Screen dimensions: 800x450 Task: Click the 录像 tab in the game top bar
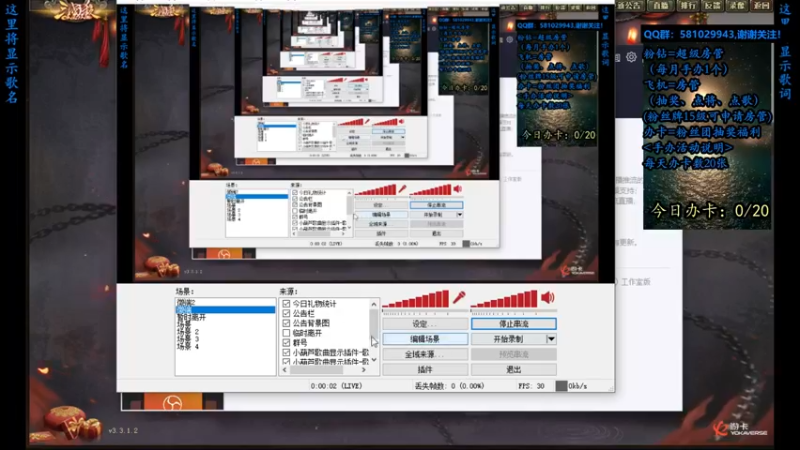(736, 6)
